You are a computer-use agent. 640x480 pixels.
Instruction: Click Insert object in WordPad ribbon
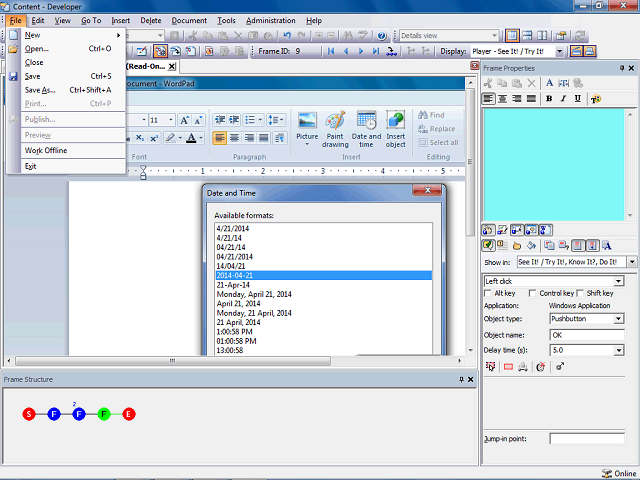click(396, 130)
